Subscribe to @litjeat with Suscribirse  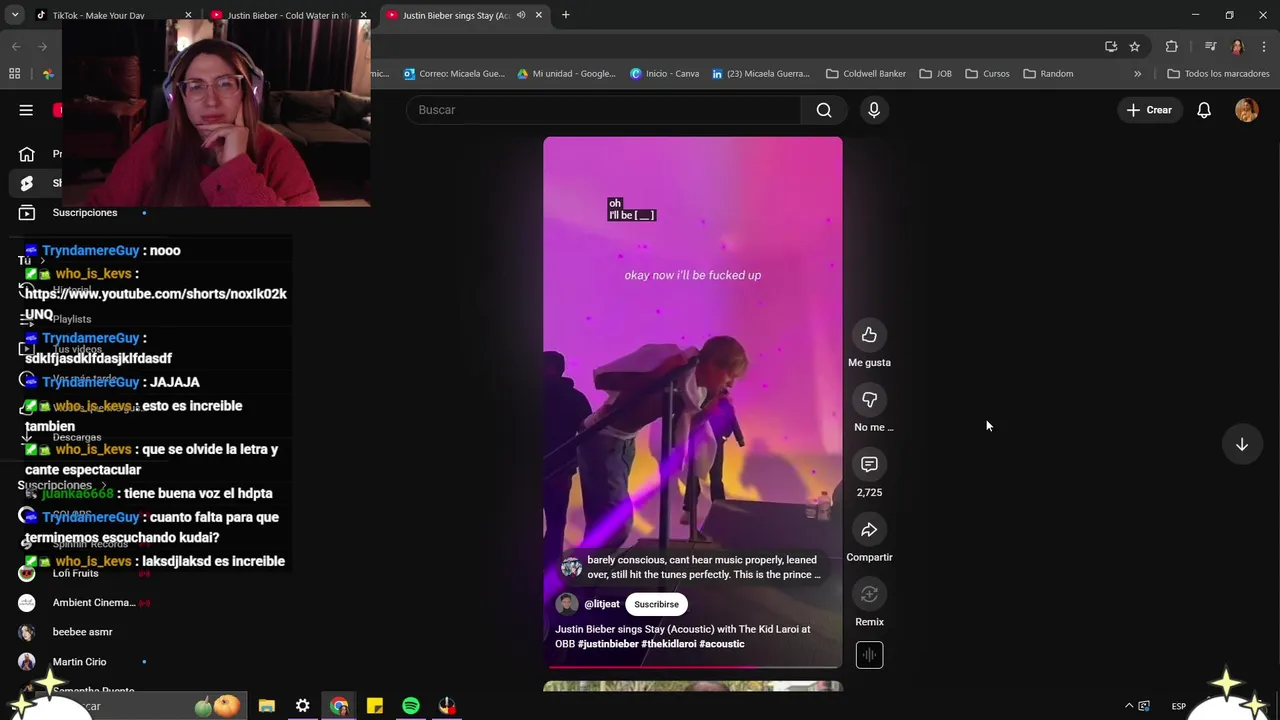point(656,604)
